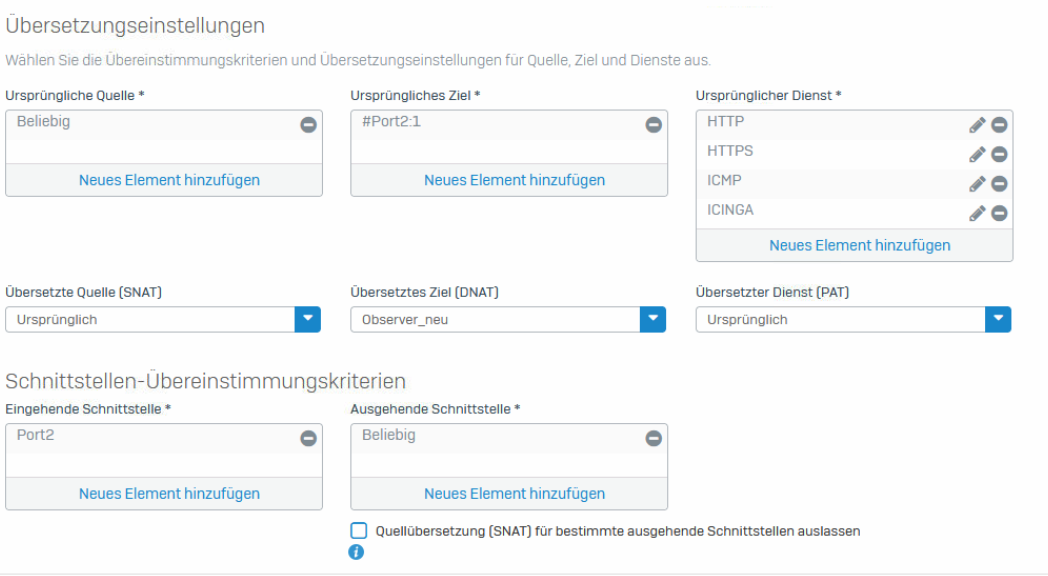Remove the HTTP service entry

click(999, 124)
